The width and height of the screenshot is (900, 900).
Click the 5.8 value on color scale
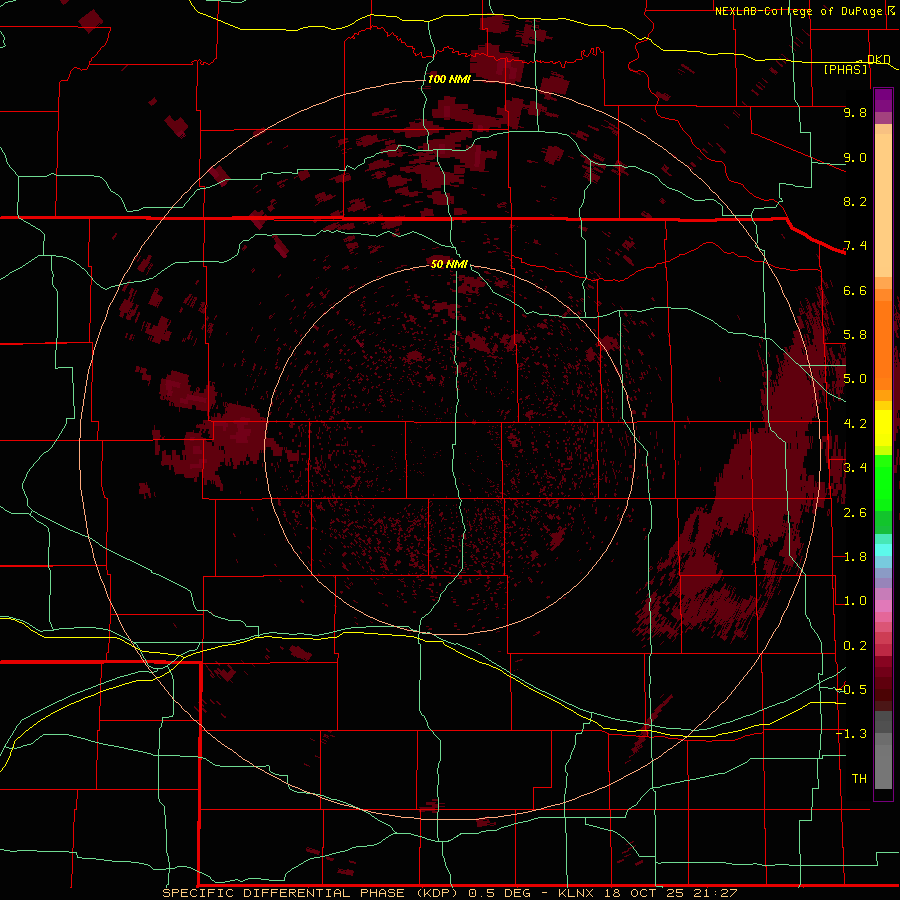pos(855,335)
